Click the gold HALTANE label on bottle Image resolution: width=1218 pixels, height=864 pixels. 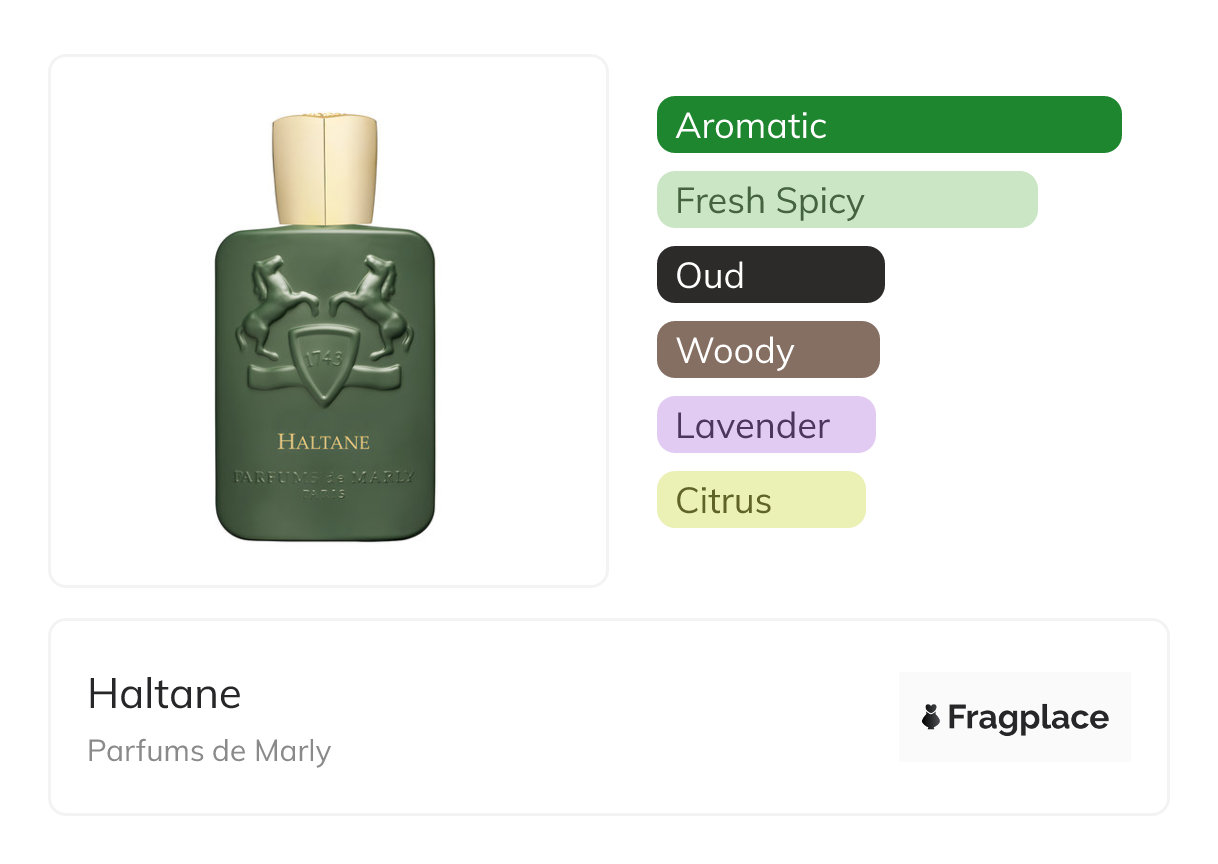click(x=323, y=441)
